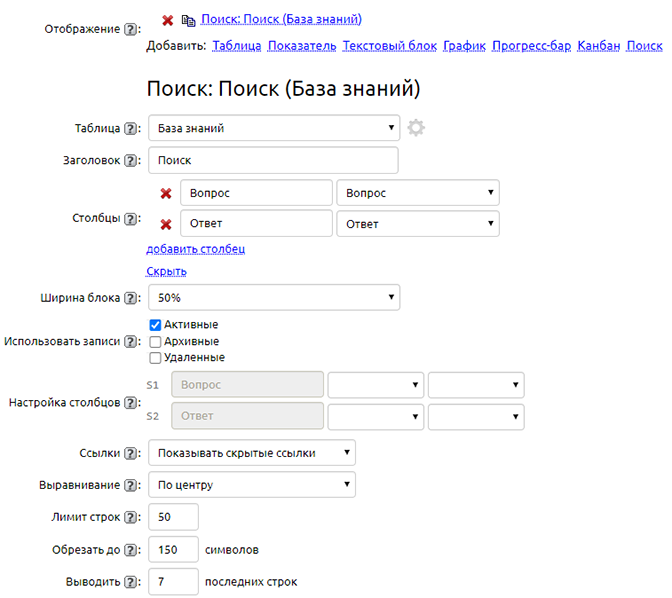Open the Выравнивание dropdown set to По центру
Image resolution: width=672 pixels, height=598 pixels.
point(251,485)
